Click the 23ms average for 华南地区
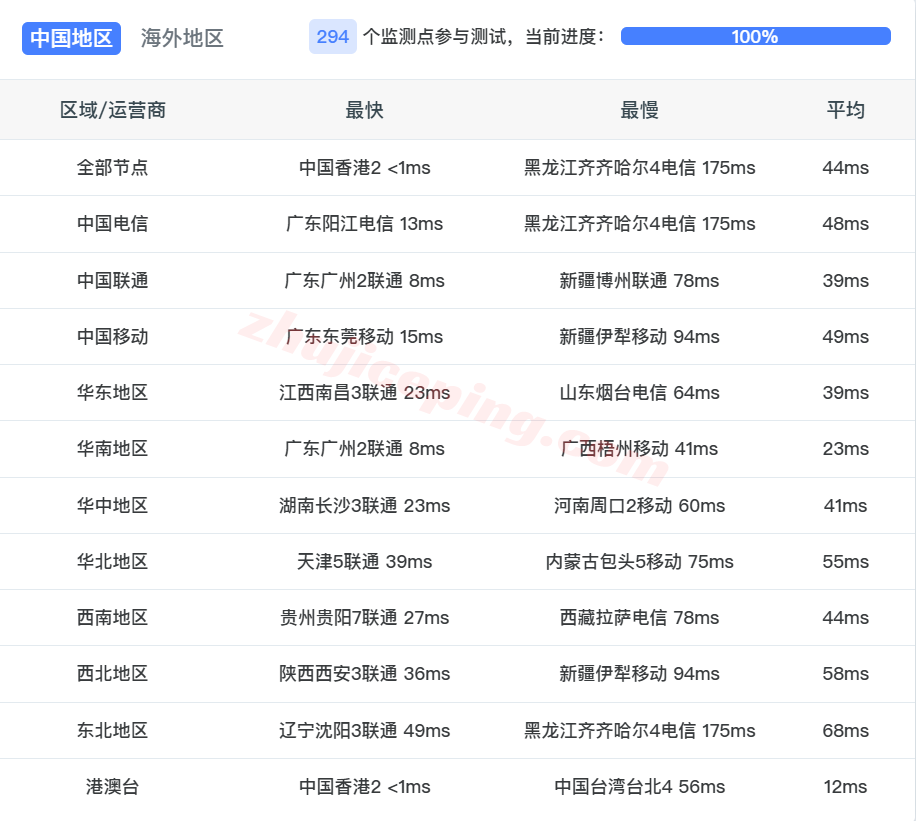This screenshot has width=916, height=821. pyautogui.click(x=845, y=449)
